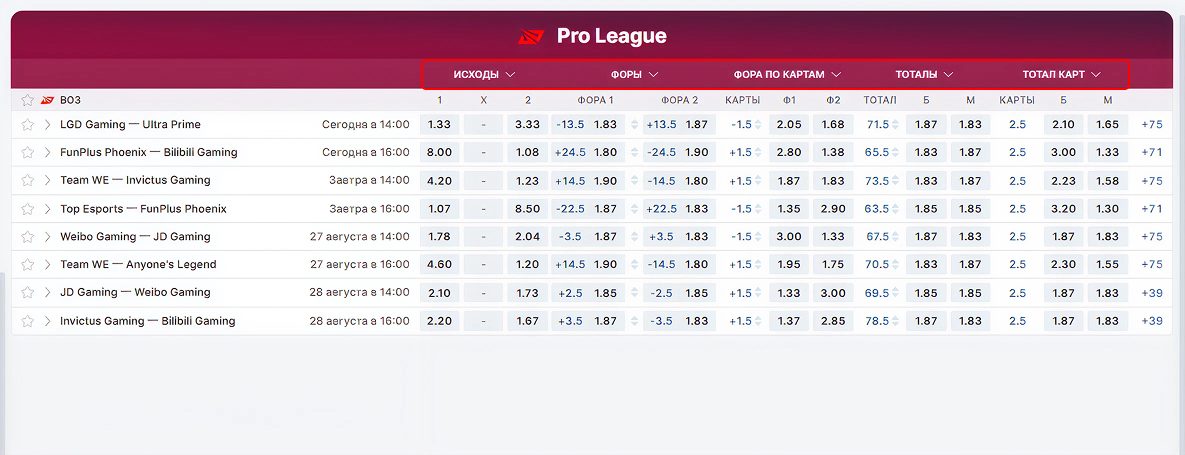Click the Dota icon next to BO3
The image size is (1185, 455).
(47, 100)
